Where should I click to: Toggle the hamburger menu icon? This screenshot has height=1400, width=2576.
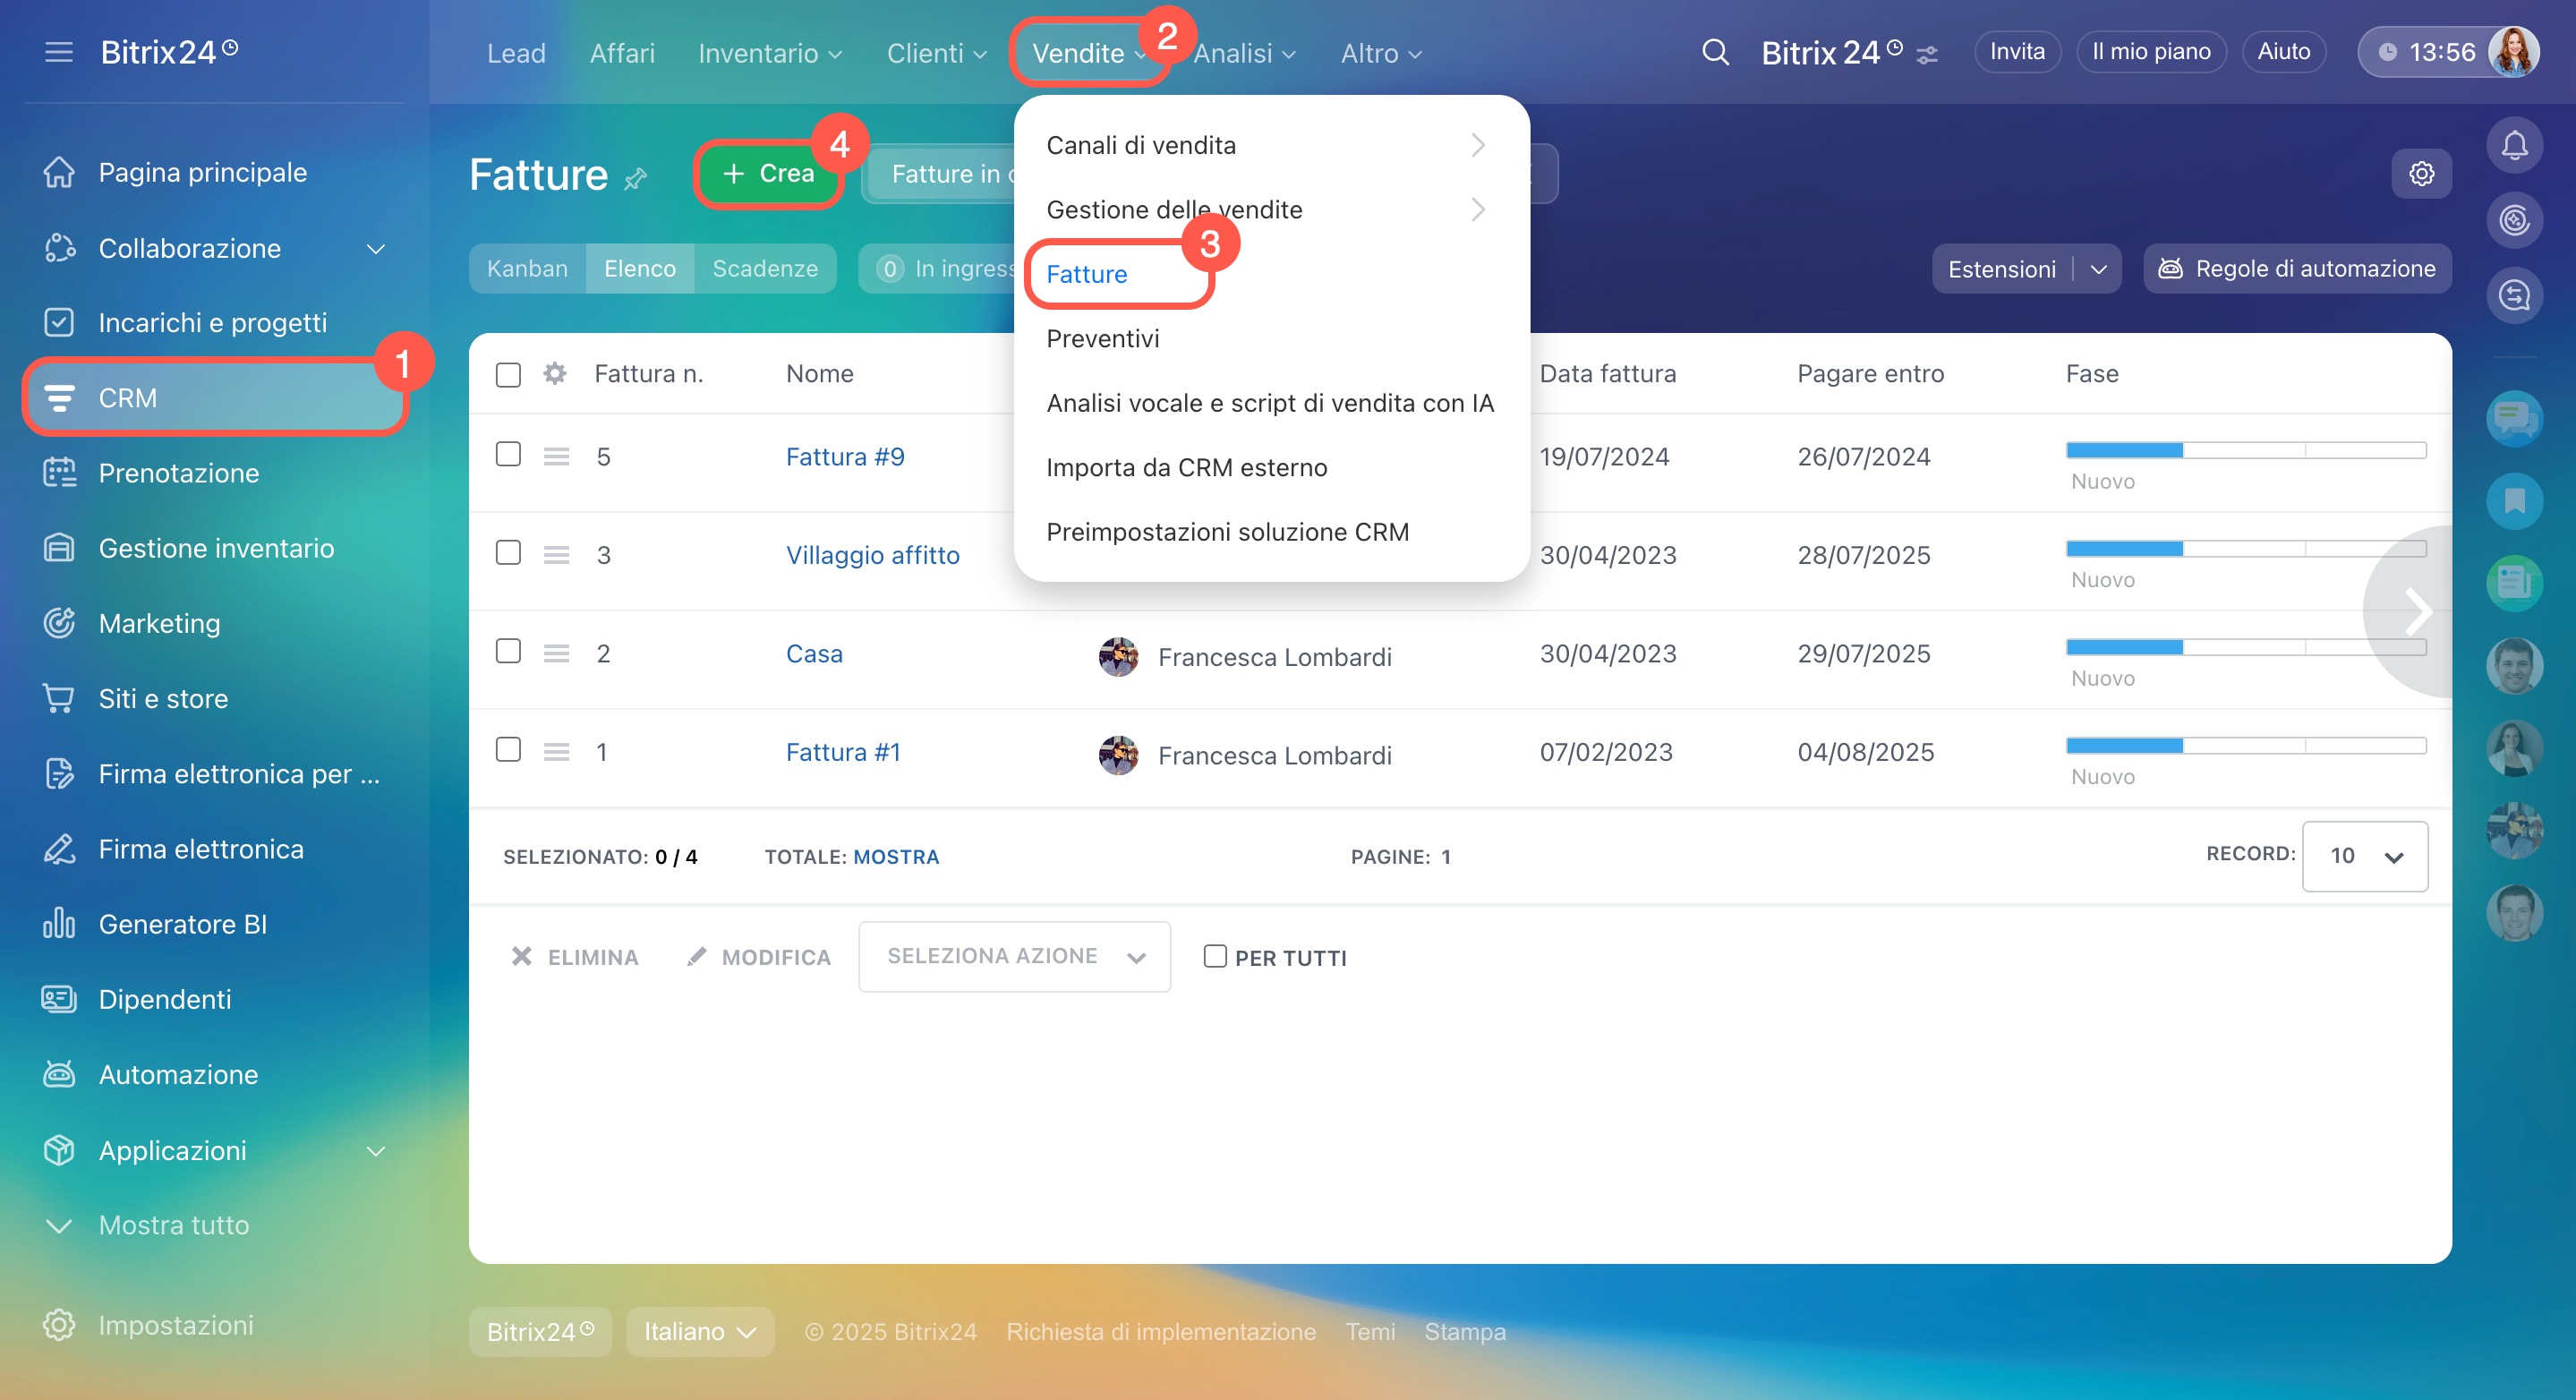59,52
